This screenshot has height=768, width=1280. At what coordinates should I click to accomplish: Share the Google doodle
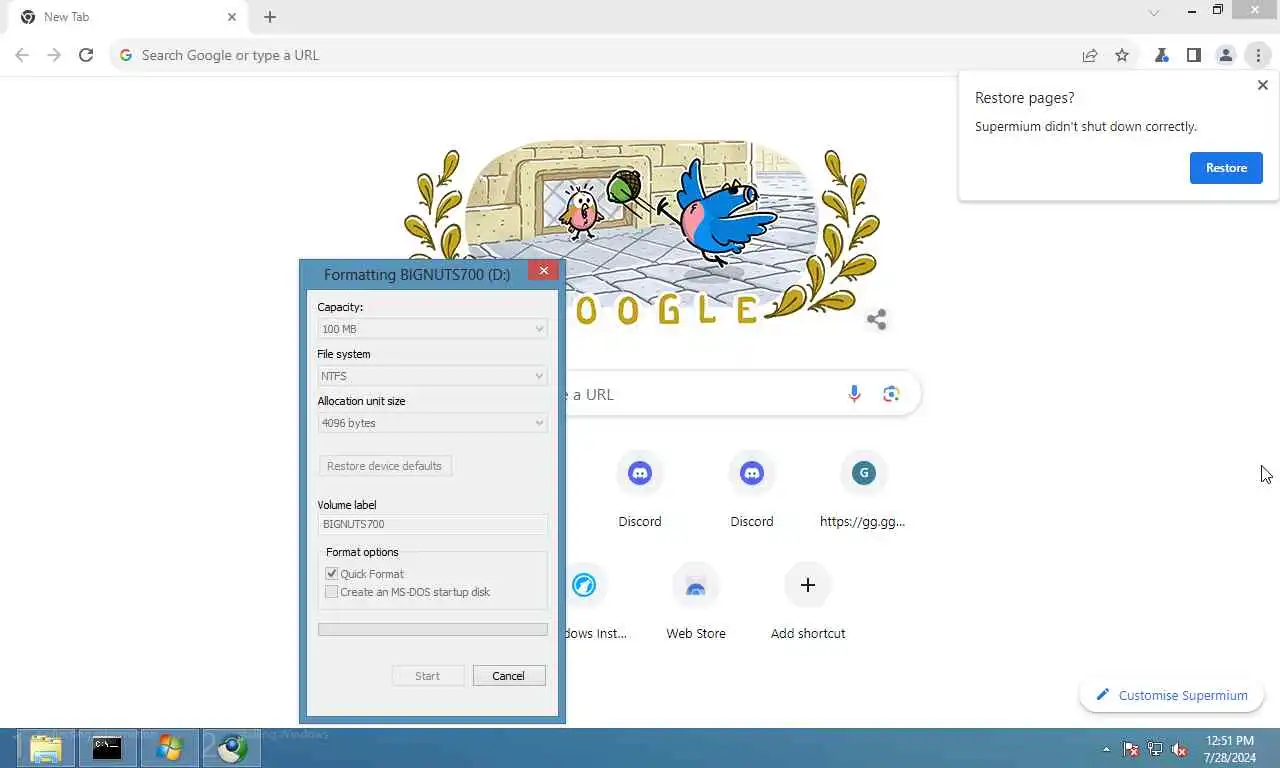click(x=877, y=320)
